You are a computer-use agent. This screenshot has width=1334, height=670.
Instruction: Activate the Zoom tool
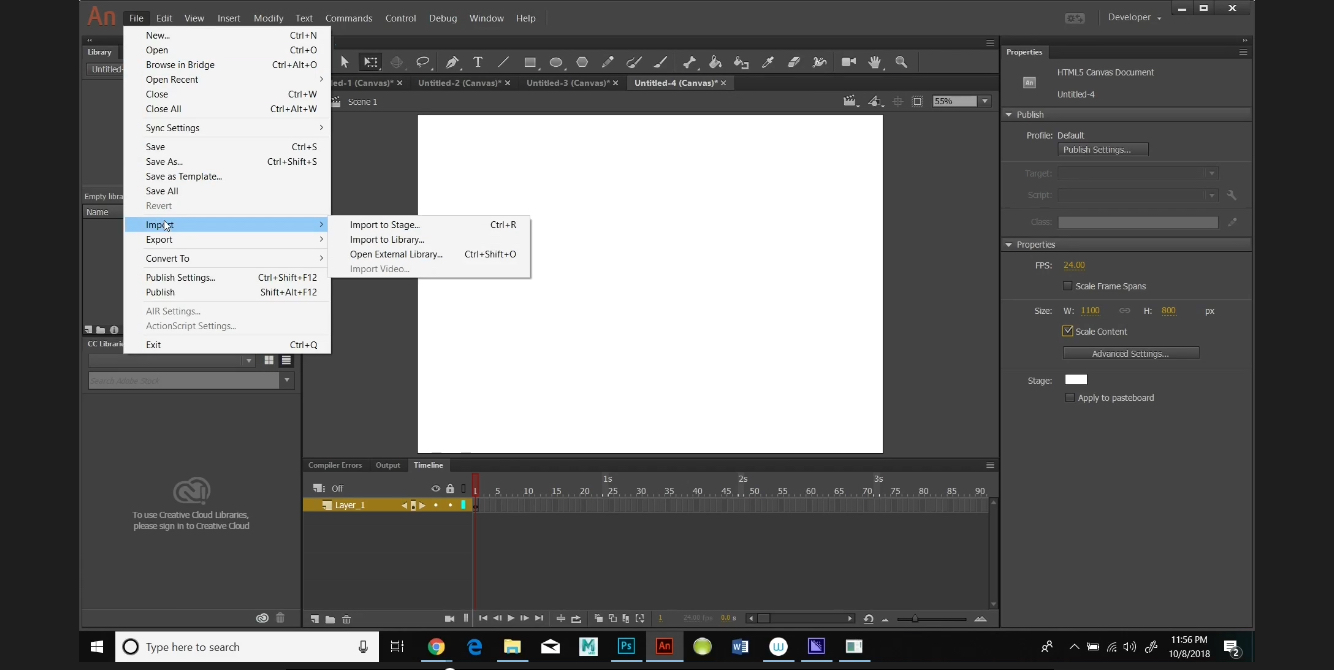[x=901, y=62]
